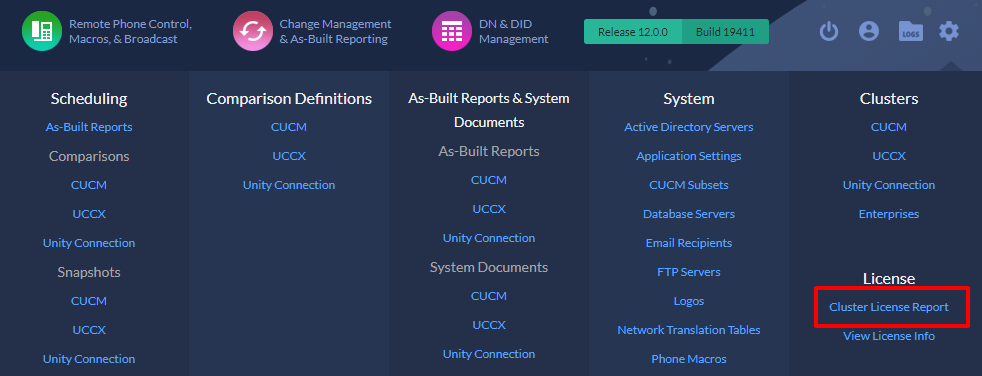Open Phone Macros

689,359
